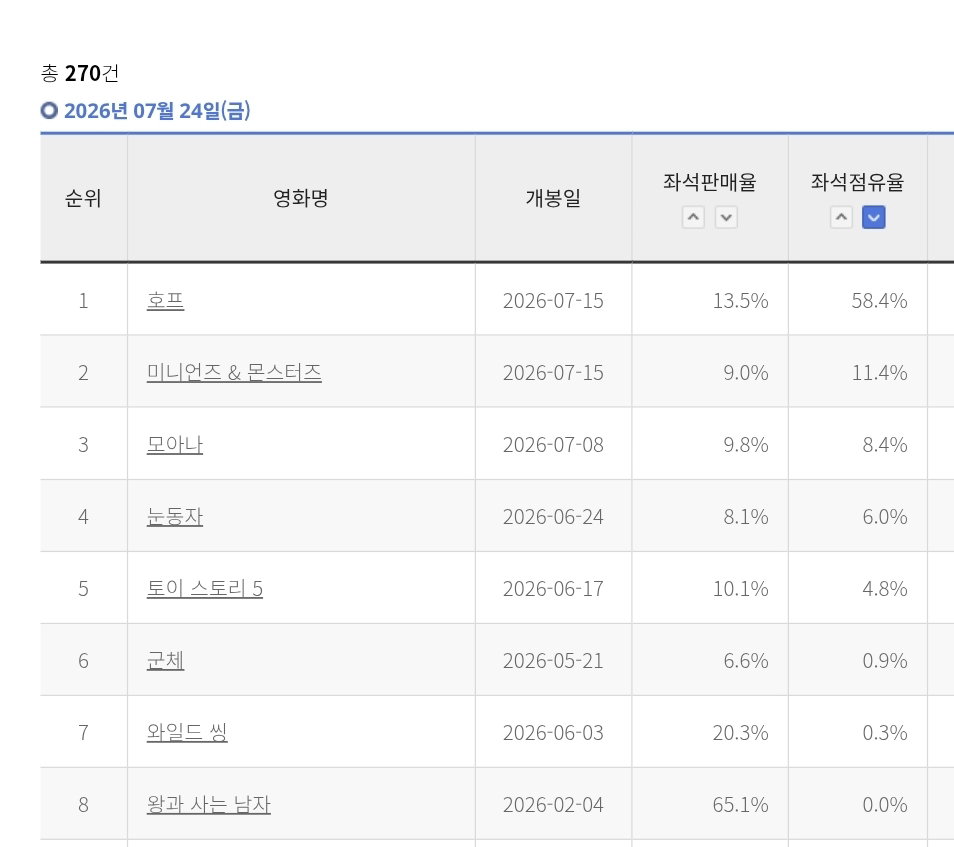Open movie link 미니언즈 & 몬스터즈
This screenshot has height=847, width=954.
coord(234,372)
